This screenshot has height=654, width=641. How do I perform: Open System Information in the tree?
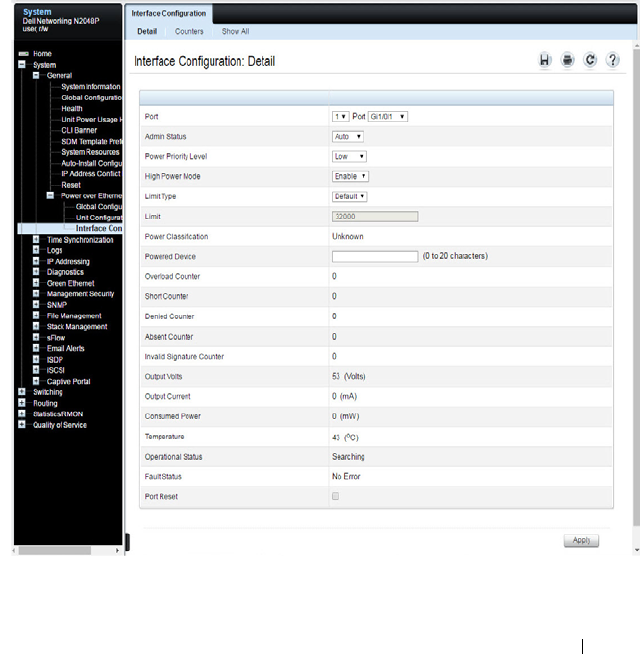(91, 87)
